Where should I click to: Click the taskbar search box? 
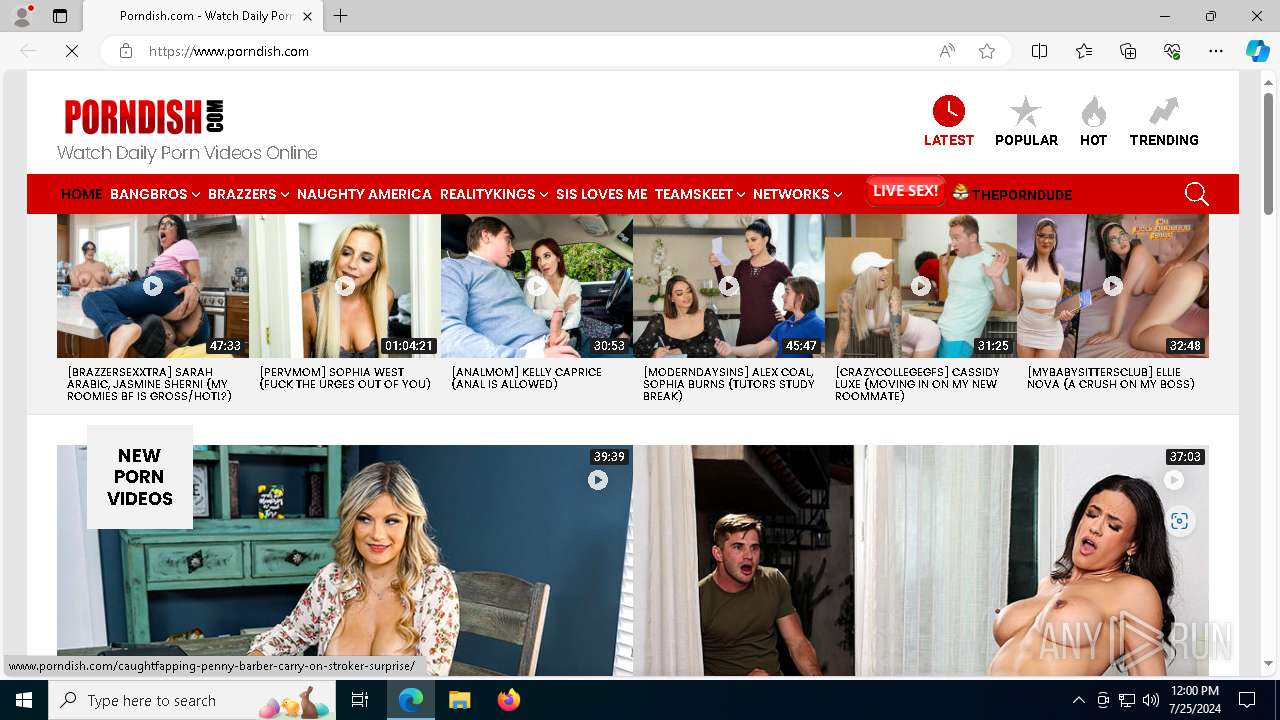(192, 700)
